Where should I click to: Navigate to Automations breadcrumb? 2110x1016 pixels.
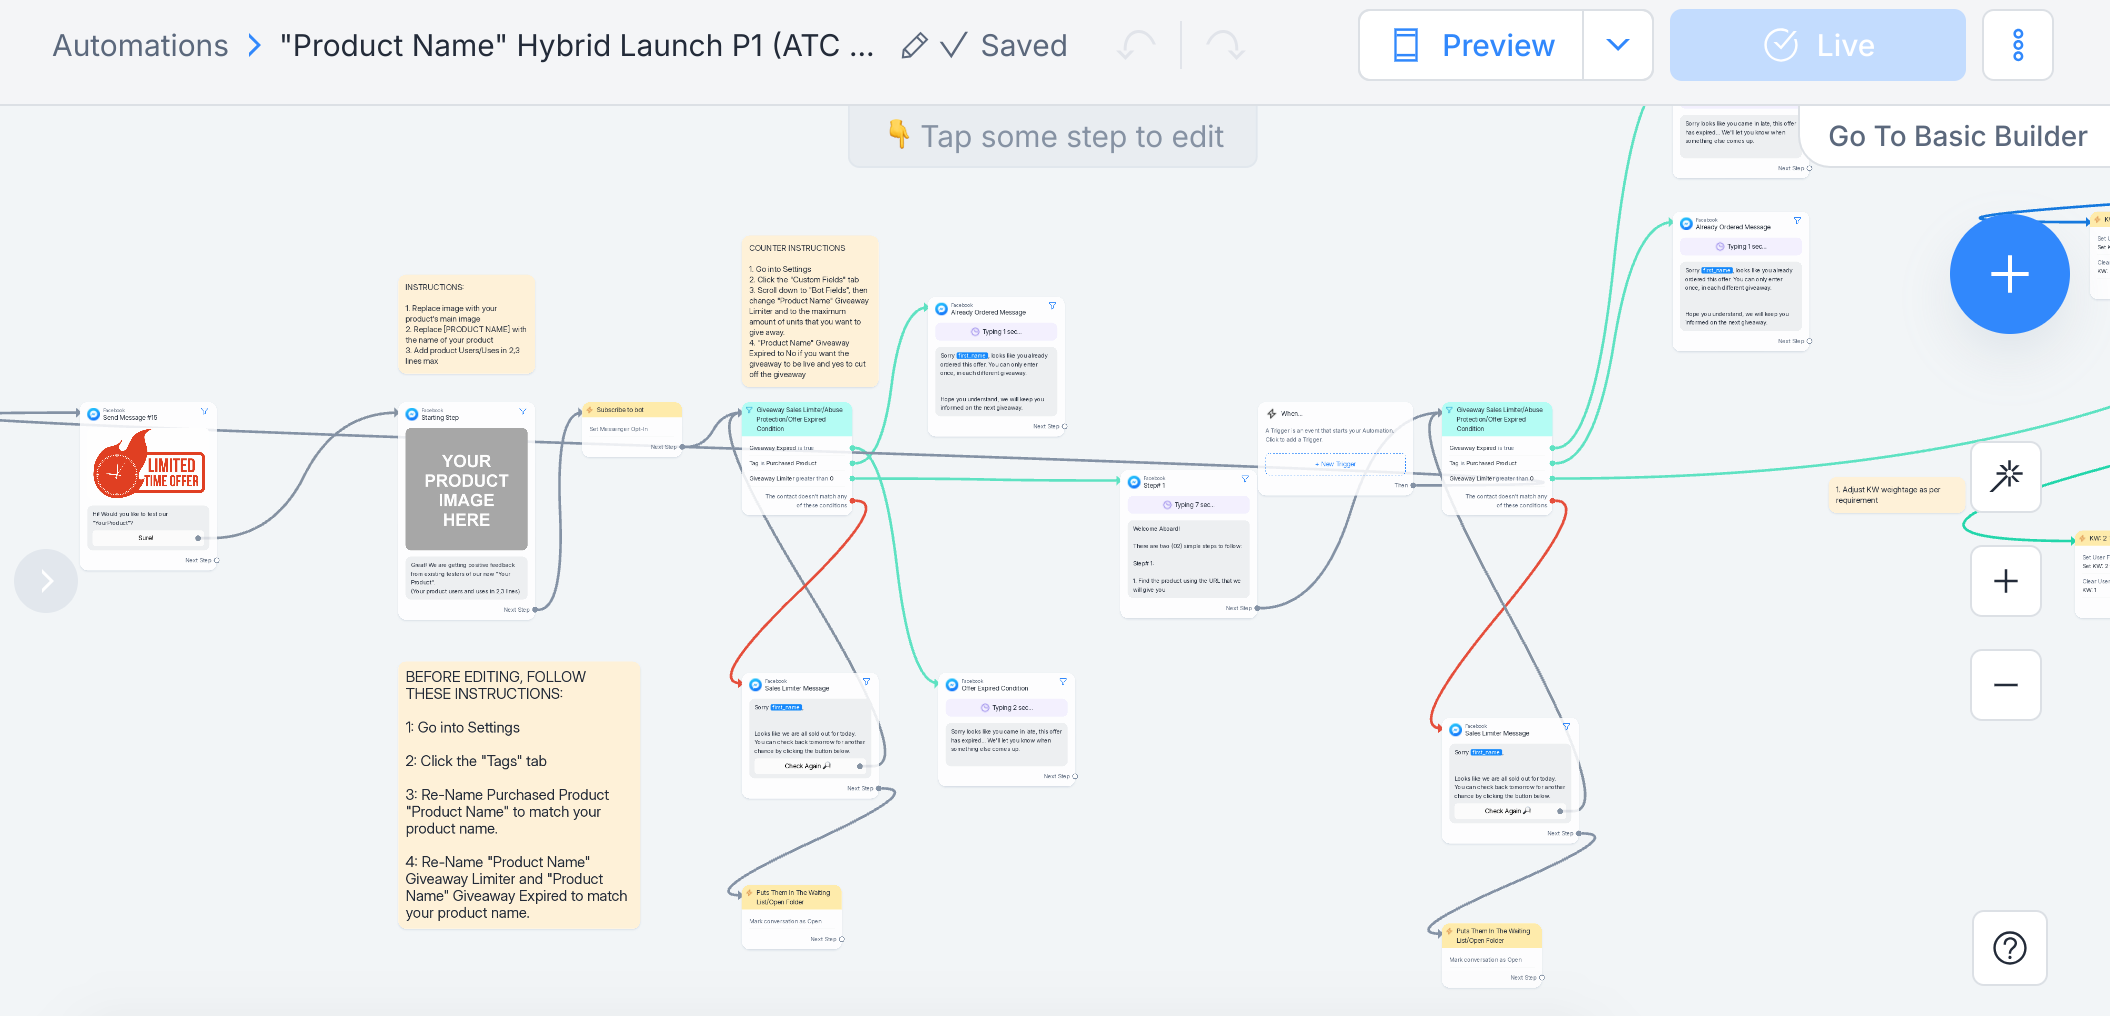[x=140, y=46]
